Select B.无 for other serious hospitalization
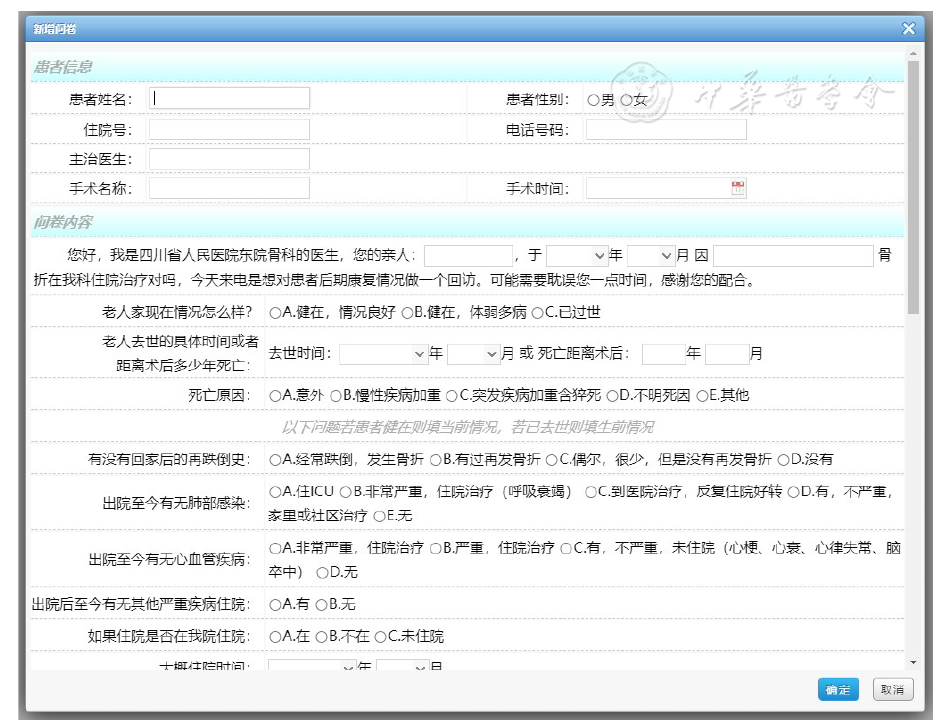 click(x=321, y=604)
